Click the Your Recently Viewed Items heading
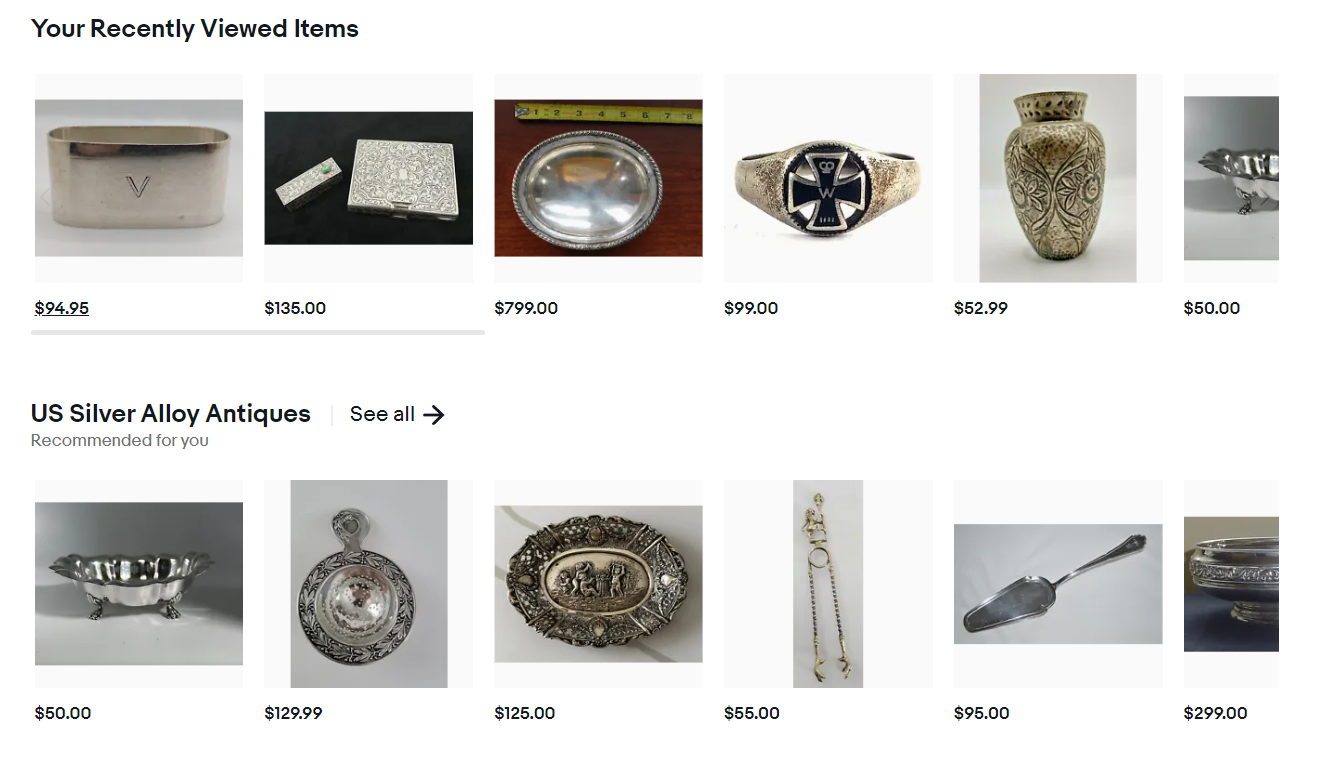 pyautogui.click(x=195, y=28)
